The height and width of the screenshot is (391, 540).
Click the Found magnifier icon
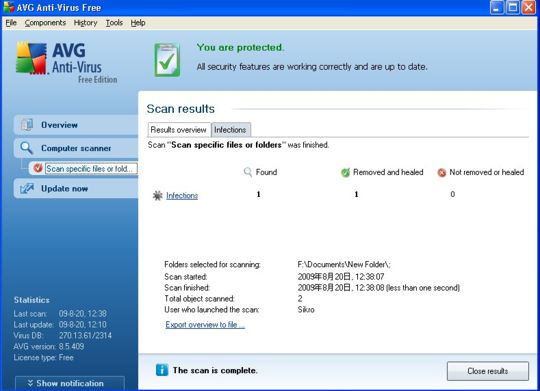(x=248, y=172)
